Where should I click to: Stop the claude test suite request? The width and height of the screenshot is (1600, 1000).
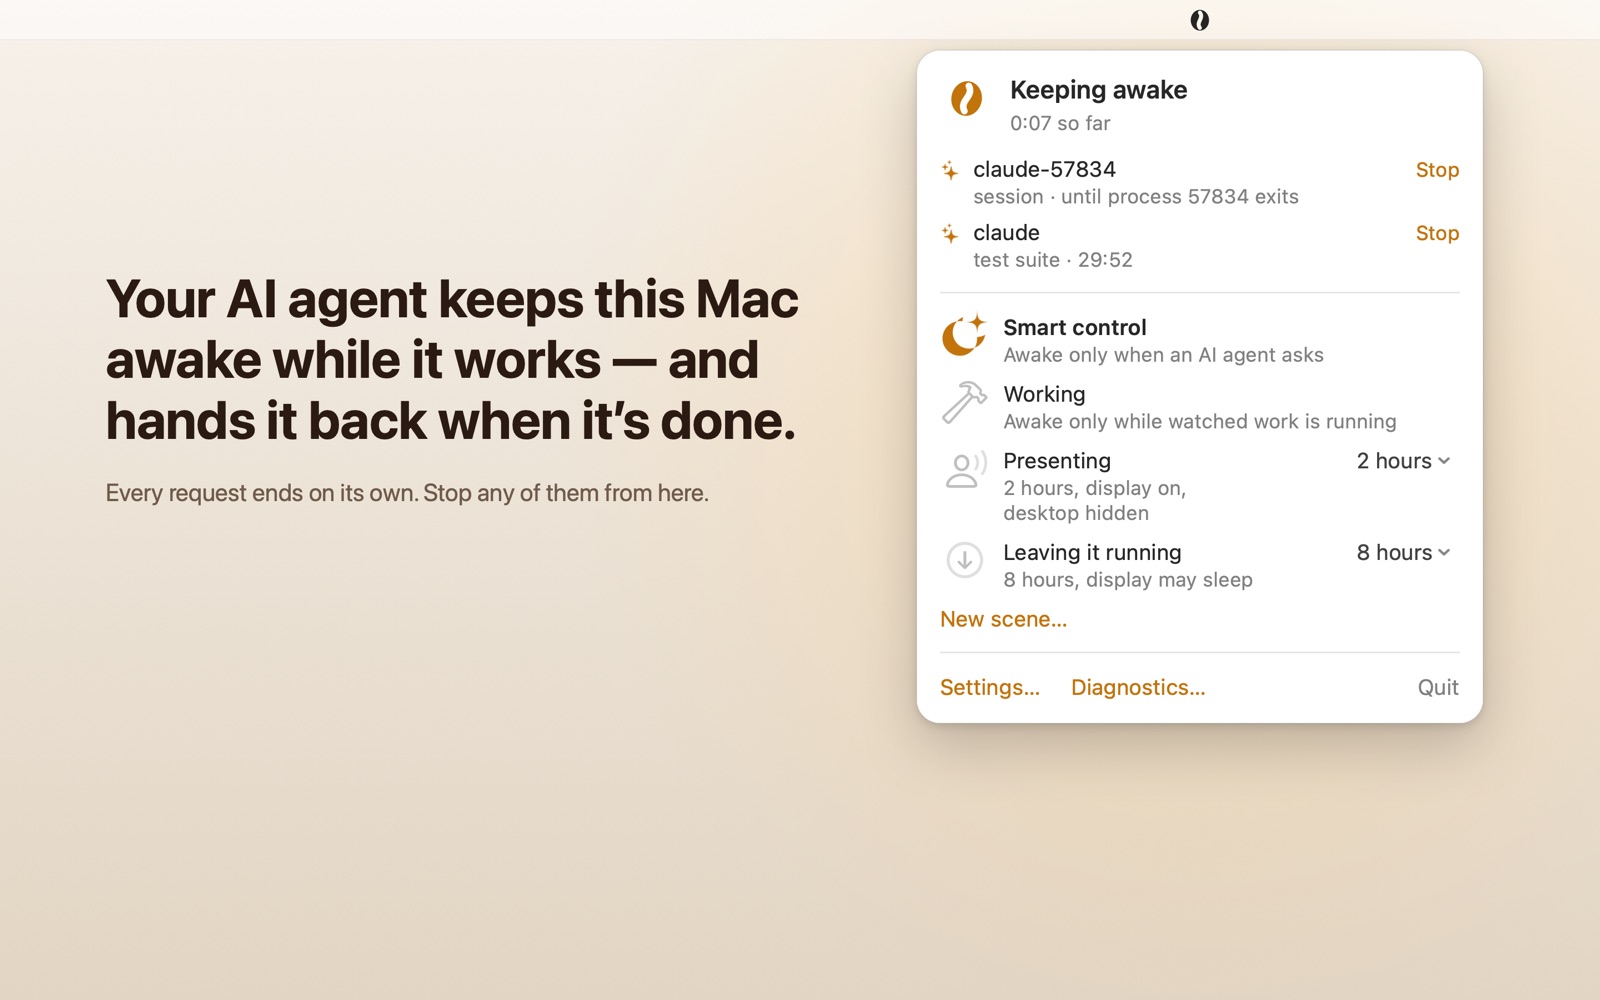tap(1437, 233)
